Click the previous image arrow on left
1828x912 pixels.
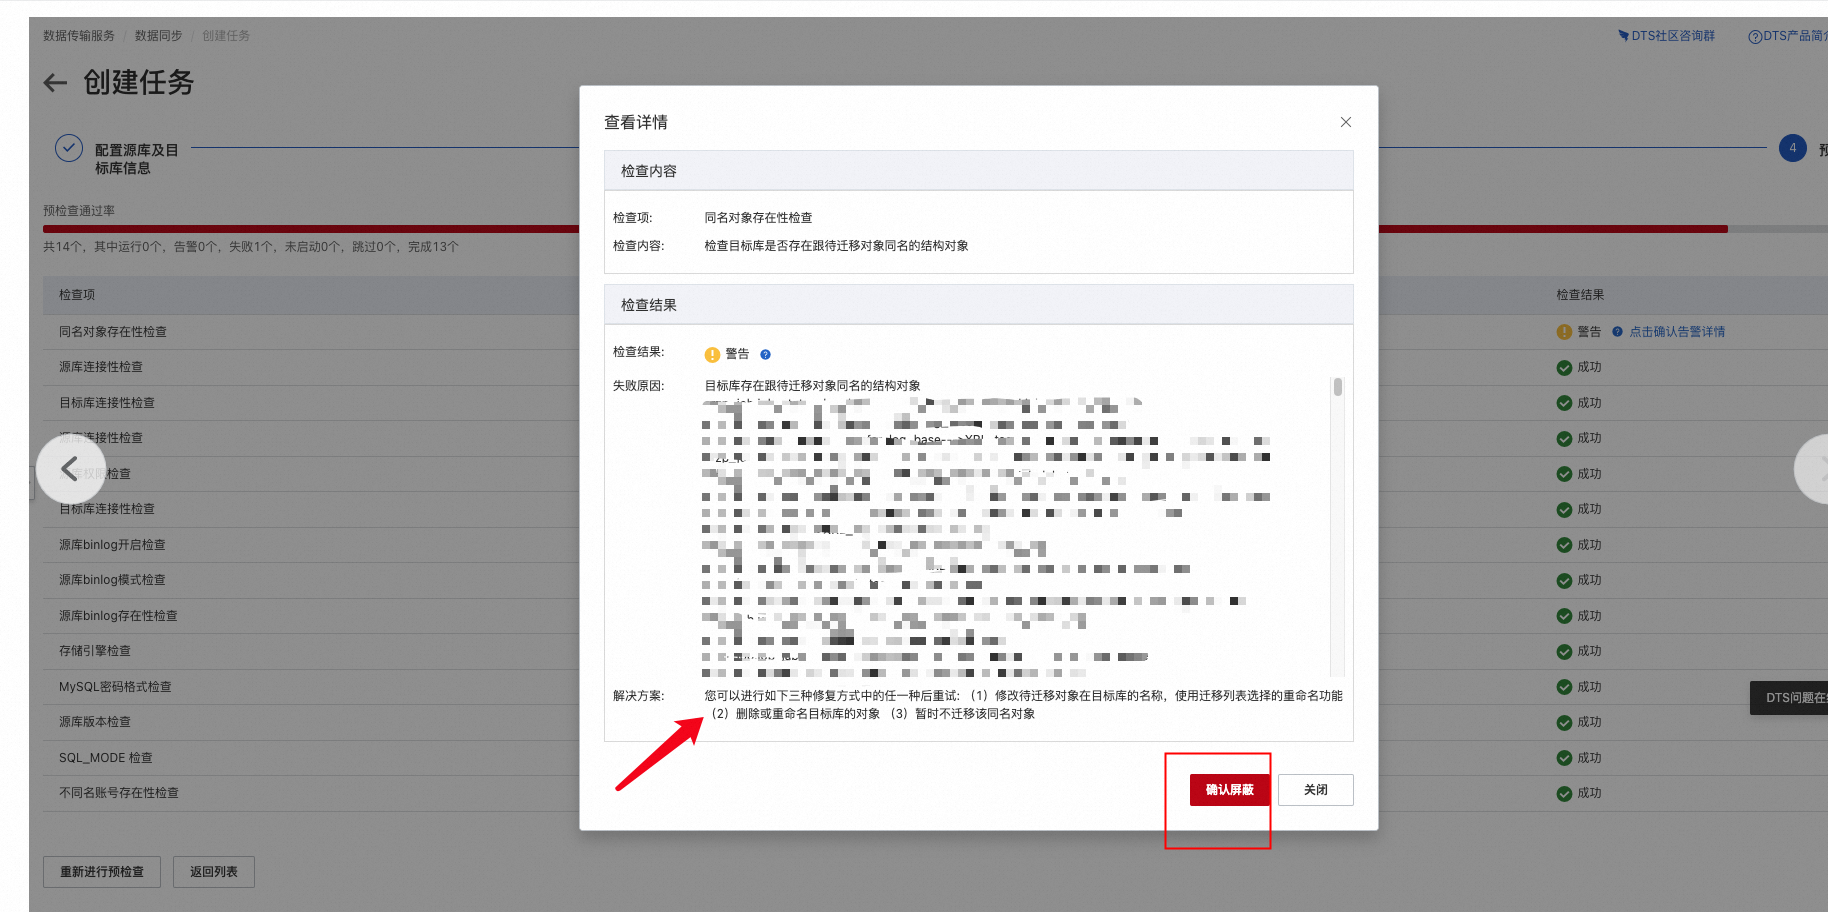click(x=70, y=468)
